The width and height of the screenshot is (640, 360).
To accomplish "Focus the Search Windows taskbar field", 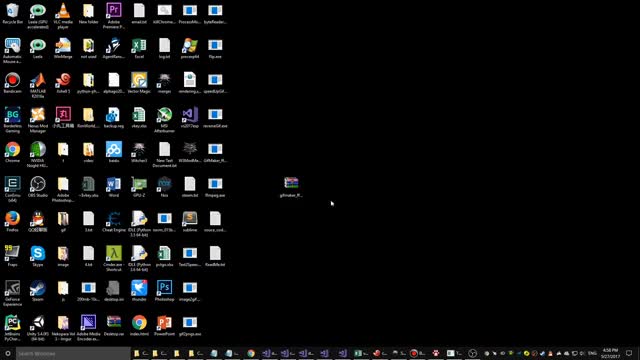I will (73, 353).
